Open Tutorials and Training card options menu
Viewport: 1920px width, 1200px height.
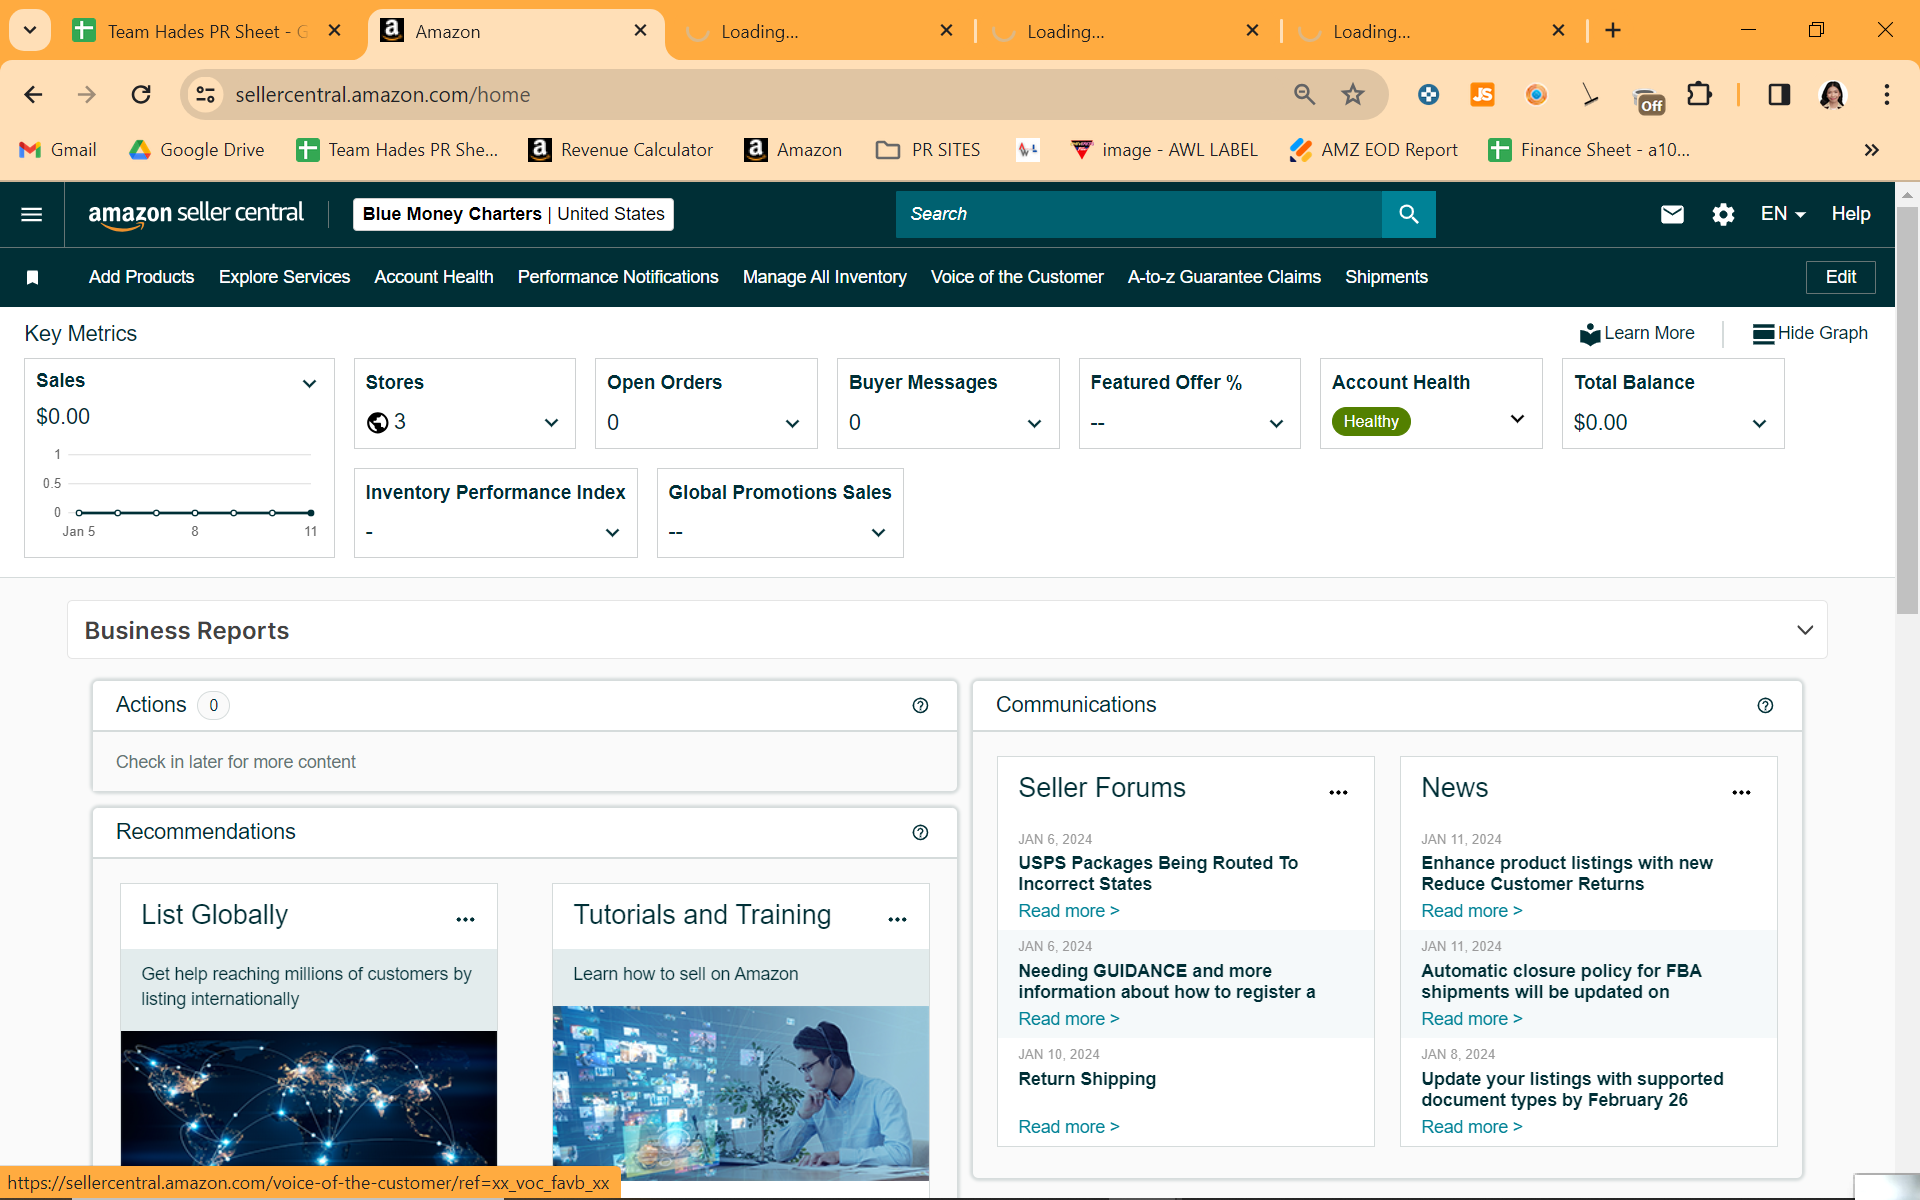(897, 919)
